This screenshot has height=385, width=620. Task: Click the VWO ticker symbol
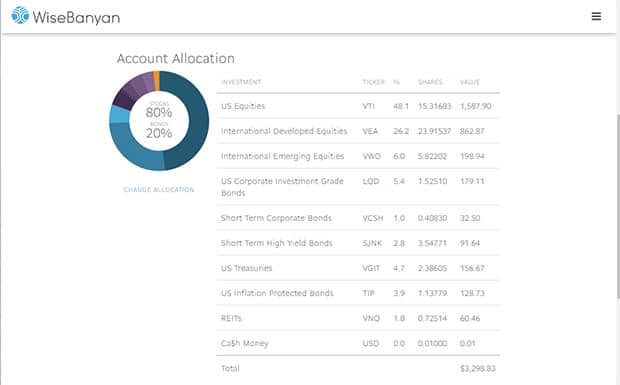click(371, 156)
